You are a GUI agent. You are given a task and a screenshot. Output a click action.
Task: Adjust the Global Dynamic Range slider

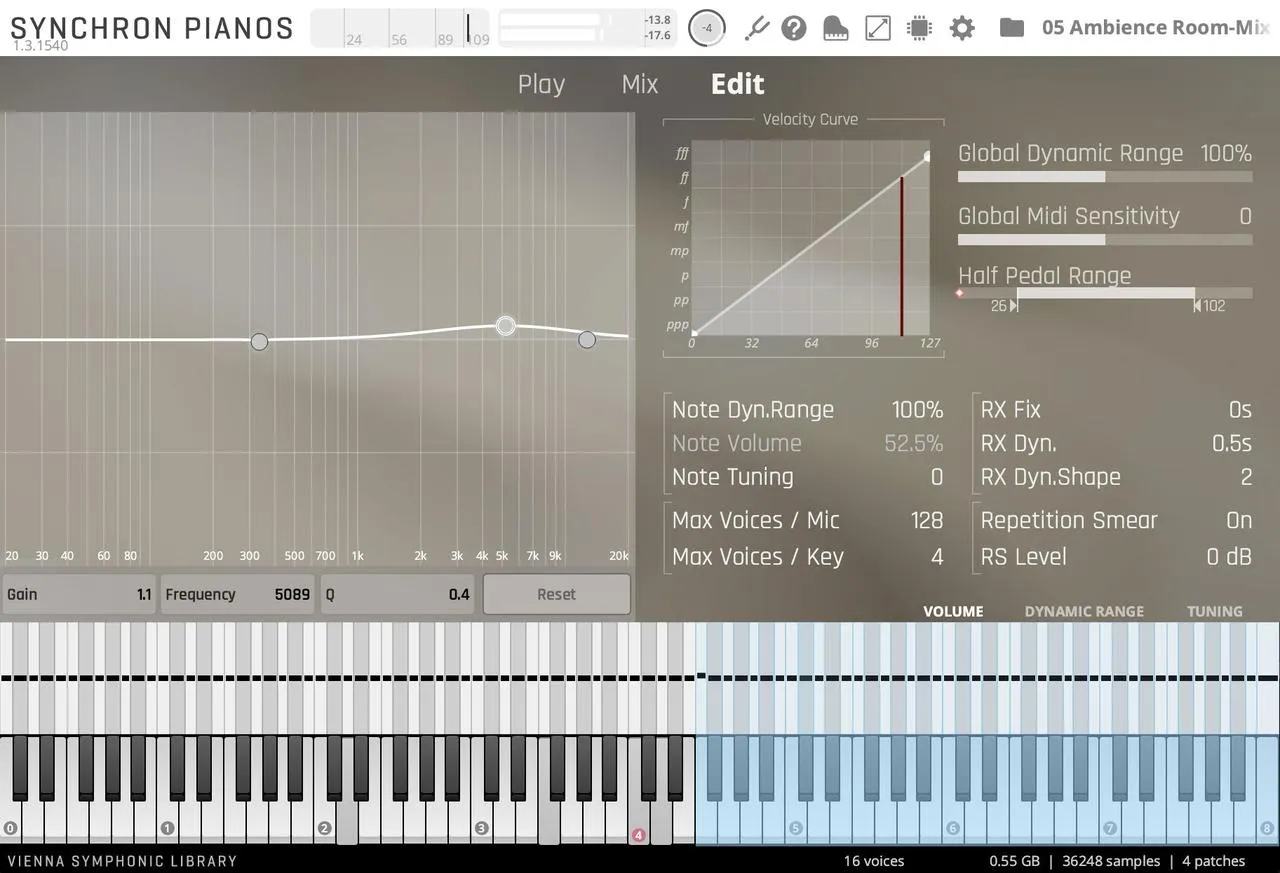[x=1105, y=177]
